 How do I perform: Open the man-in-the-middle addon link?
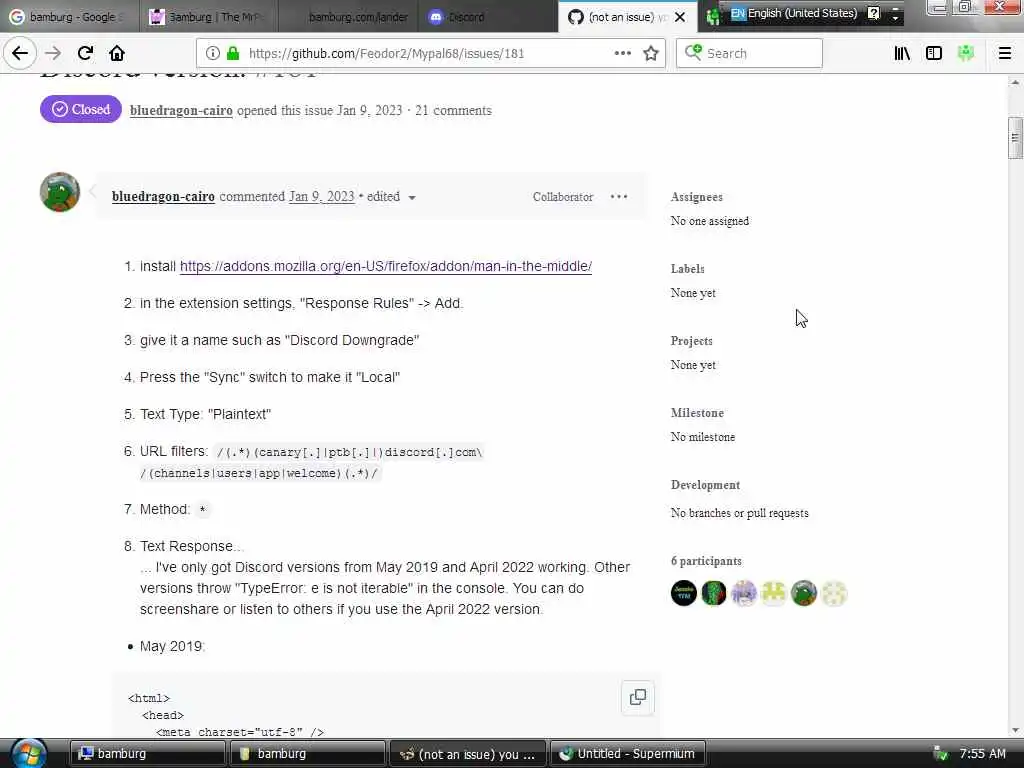(386, 266)
